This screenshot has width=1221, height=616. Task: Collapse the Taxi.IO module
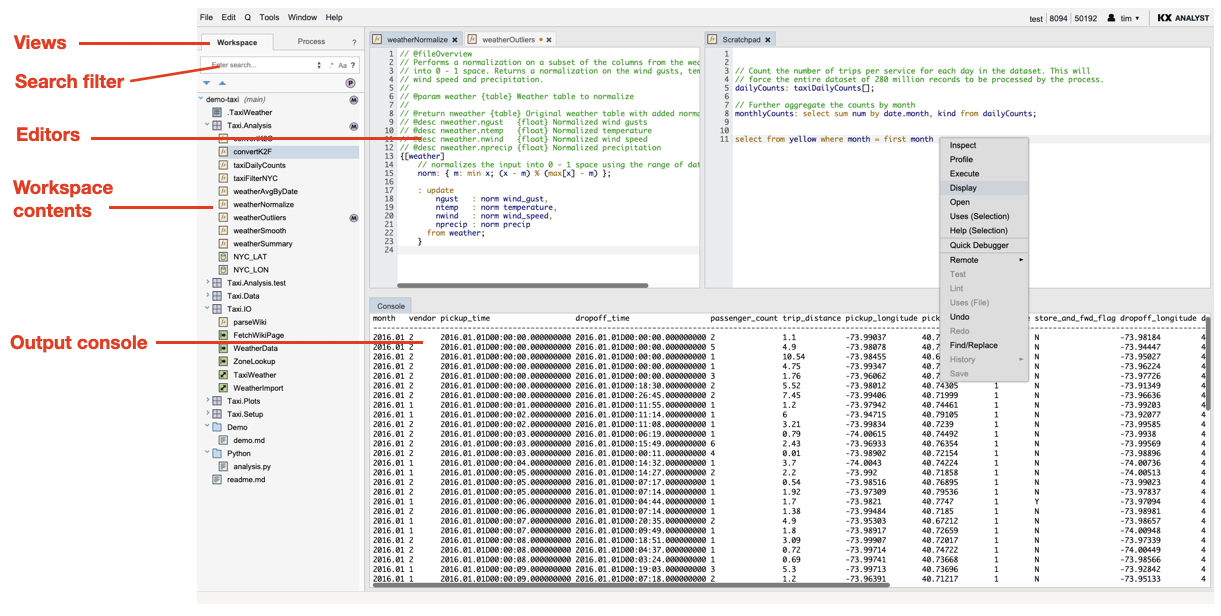click(x=207, y=309)
